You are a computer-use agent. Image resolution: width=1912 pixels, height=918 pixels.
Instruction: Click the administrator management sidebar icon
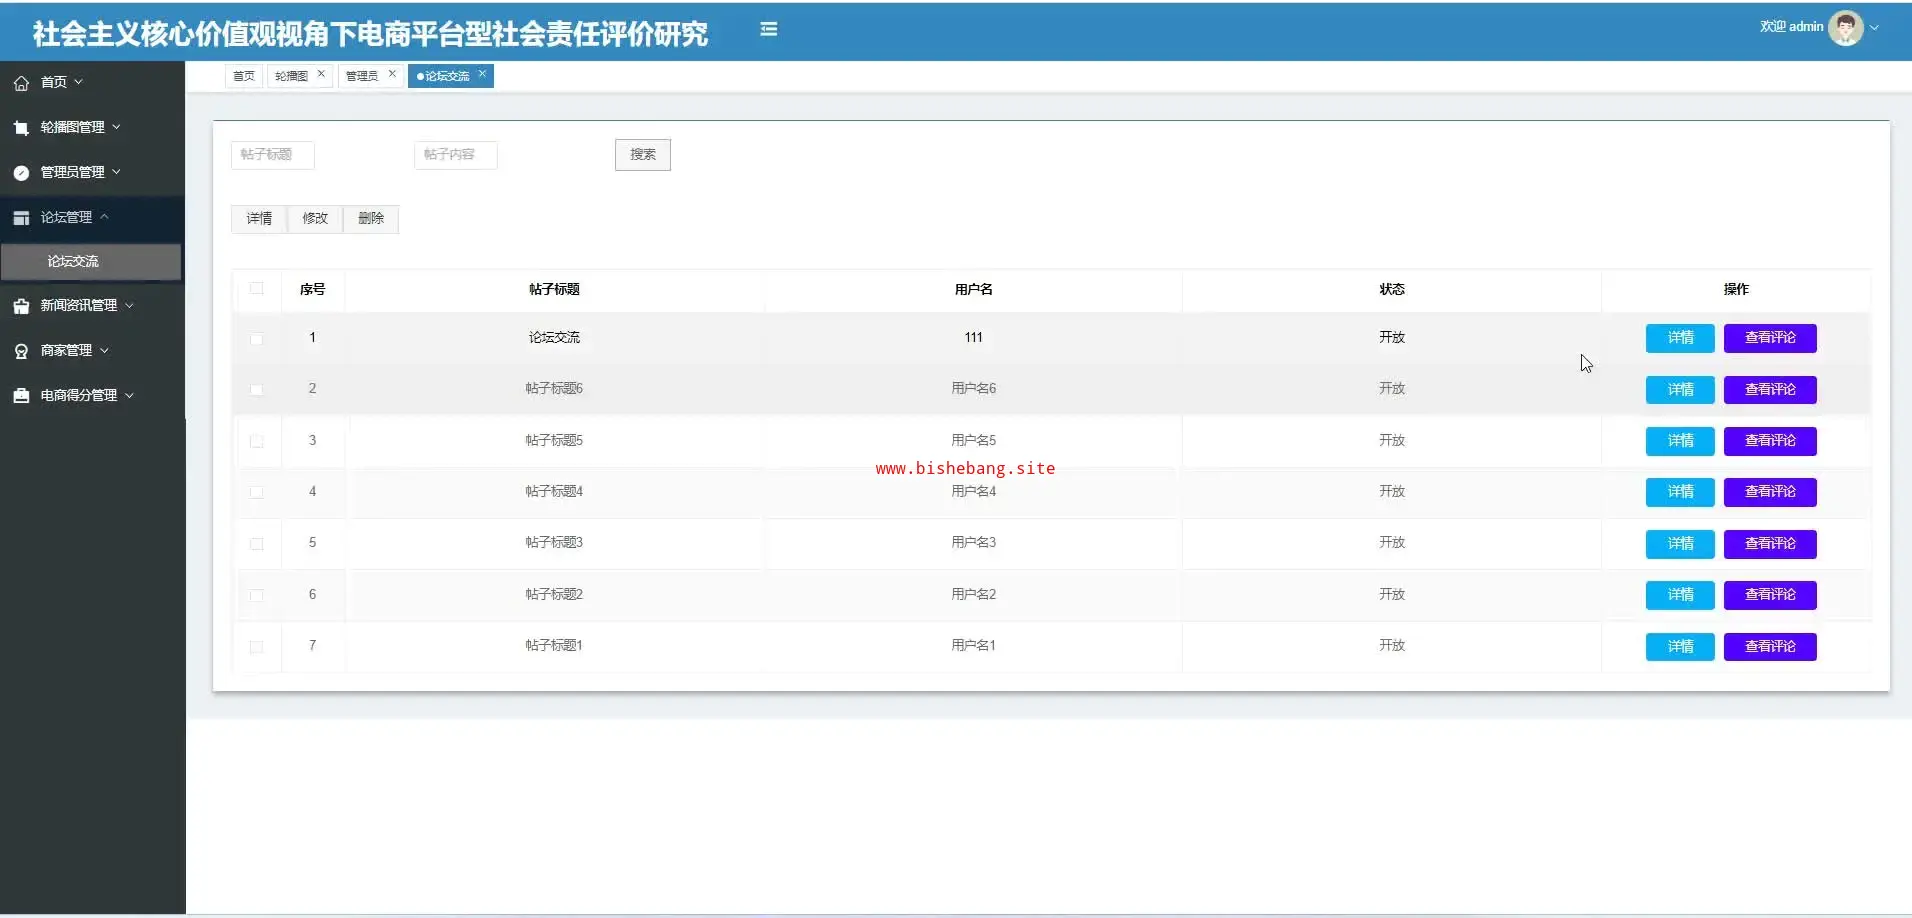[x=21, y=173]
